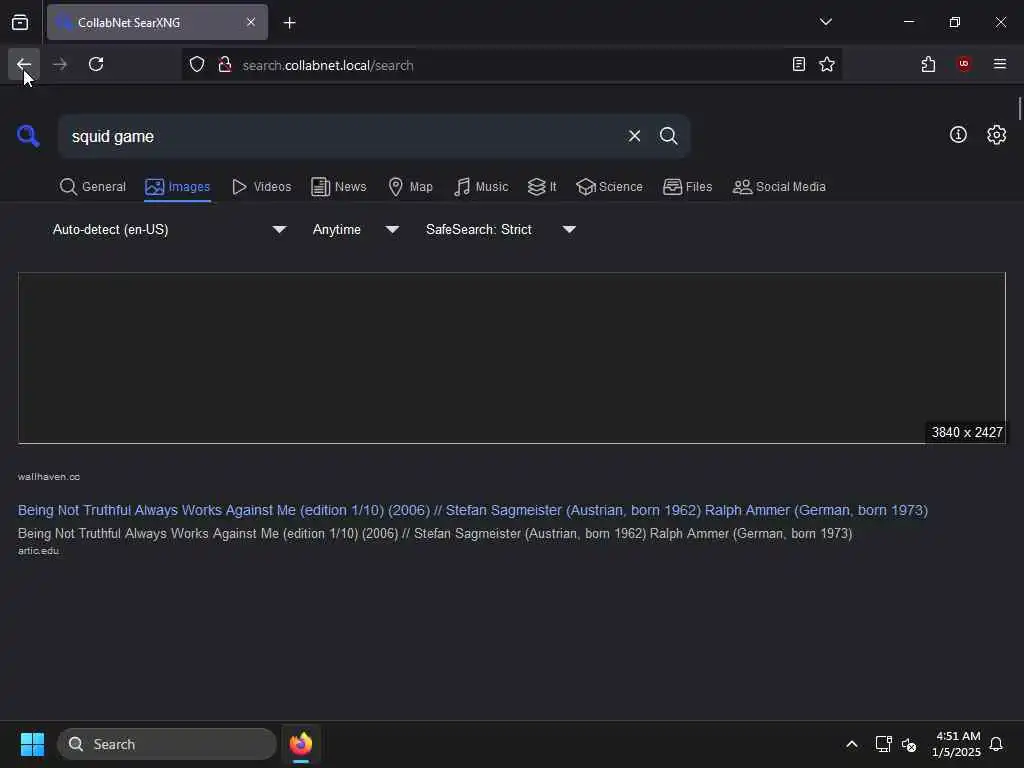Close the CollabNet SearXNG tab
Screen dimensions: 1024x768
coord(251,22)
